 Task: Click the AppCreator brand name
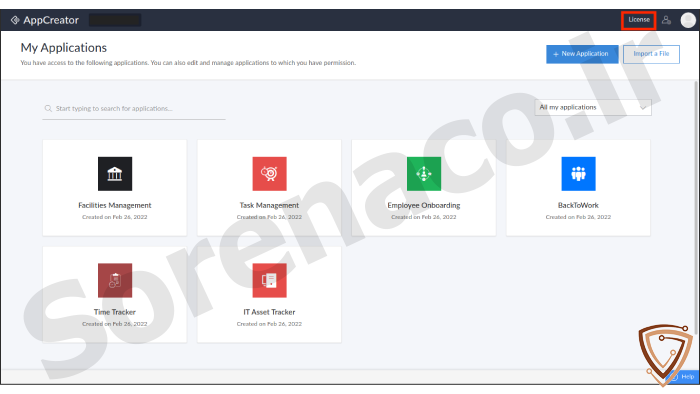(51, 20)
